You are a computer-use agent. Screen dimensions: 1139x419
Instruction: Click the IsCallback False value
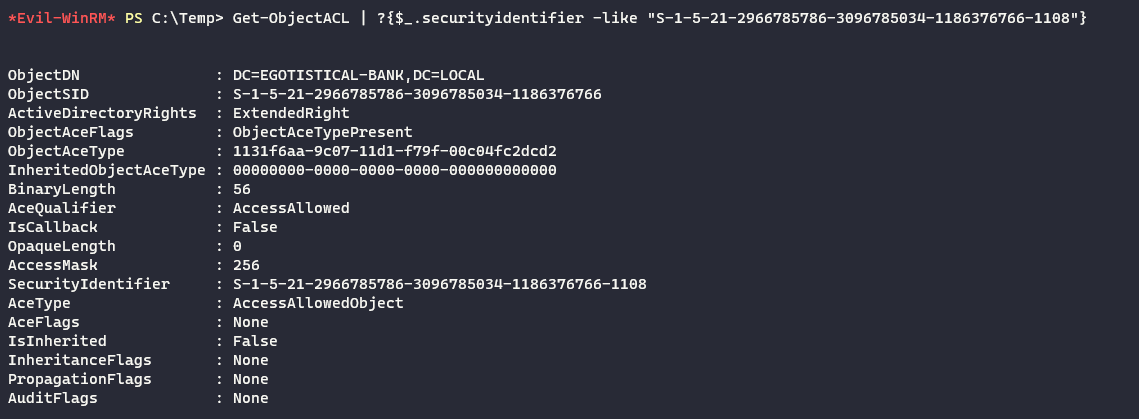click(255, 227)
